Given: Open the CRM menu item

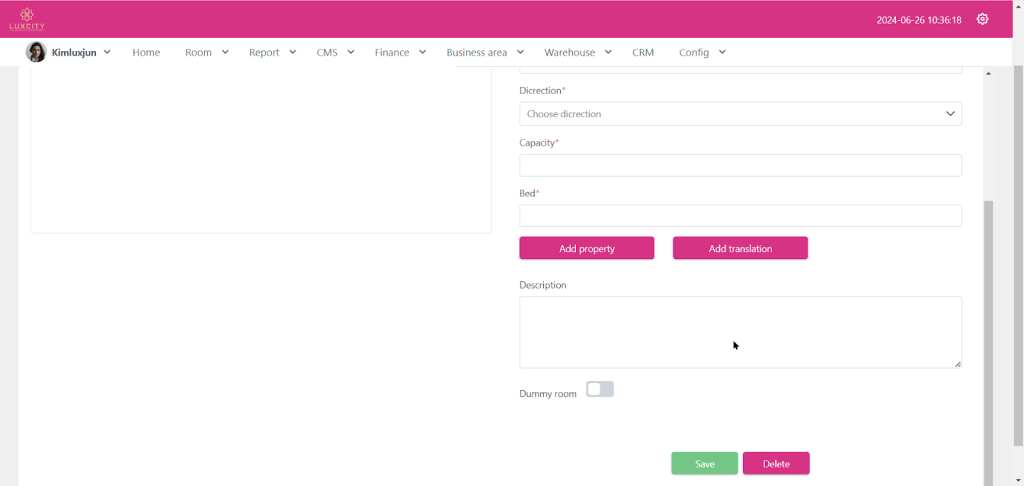Looking at the screenshot, I should tap(643, 52).
